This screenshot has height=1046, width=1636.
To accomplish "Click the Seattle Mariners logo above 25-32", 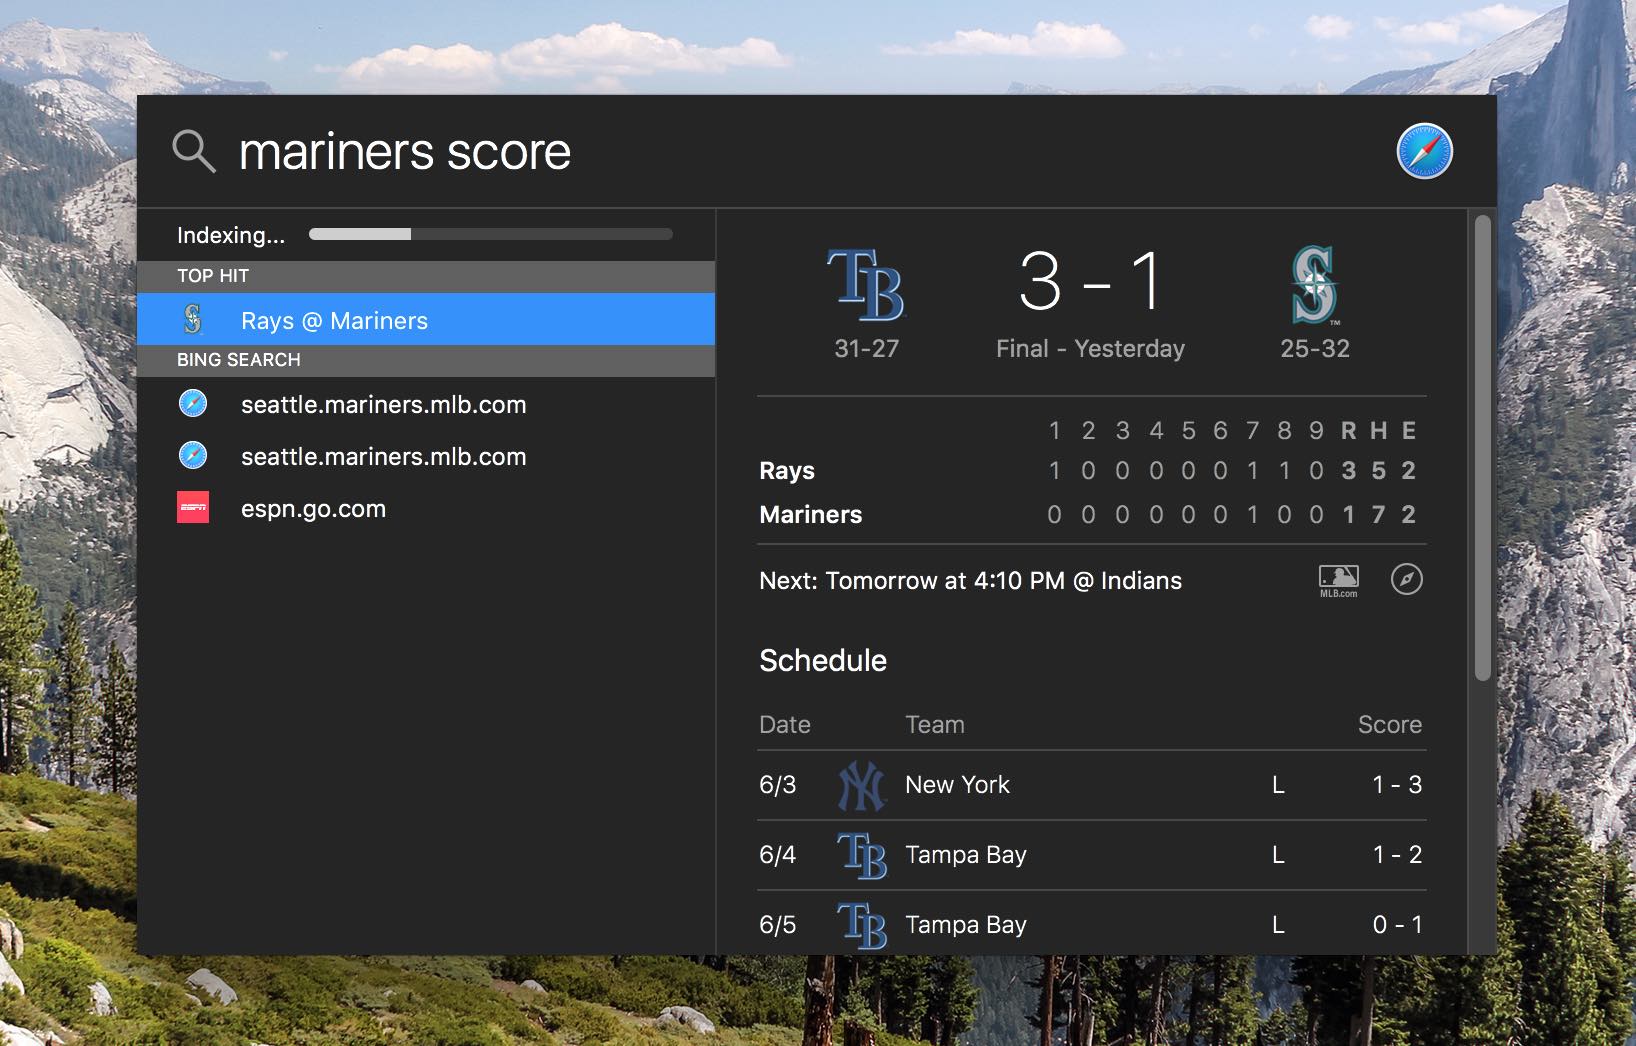I will 1314,285.
